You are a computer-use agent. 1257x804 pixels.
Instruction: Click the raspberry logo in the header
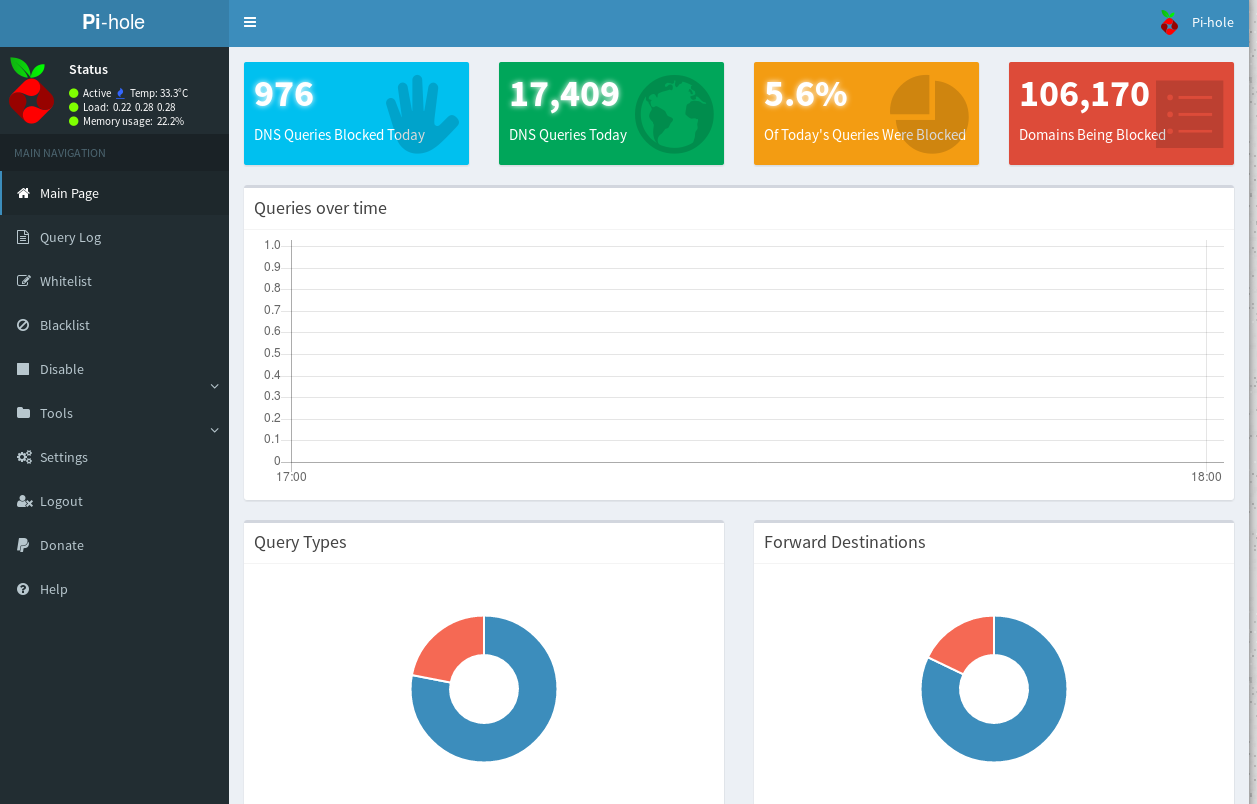(x=1168, y=22)
